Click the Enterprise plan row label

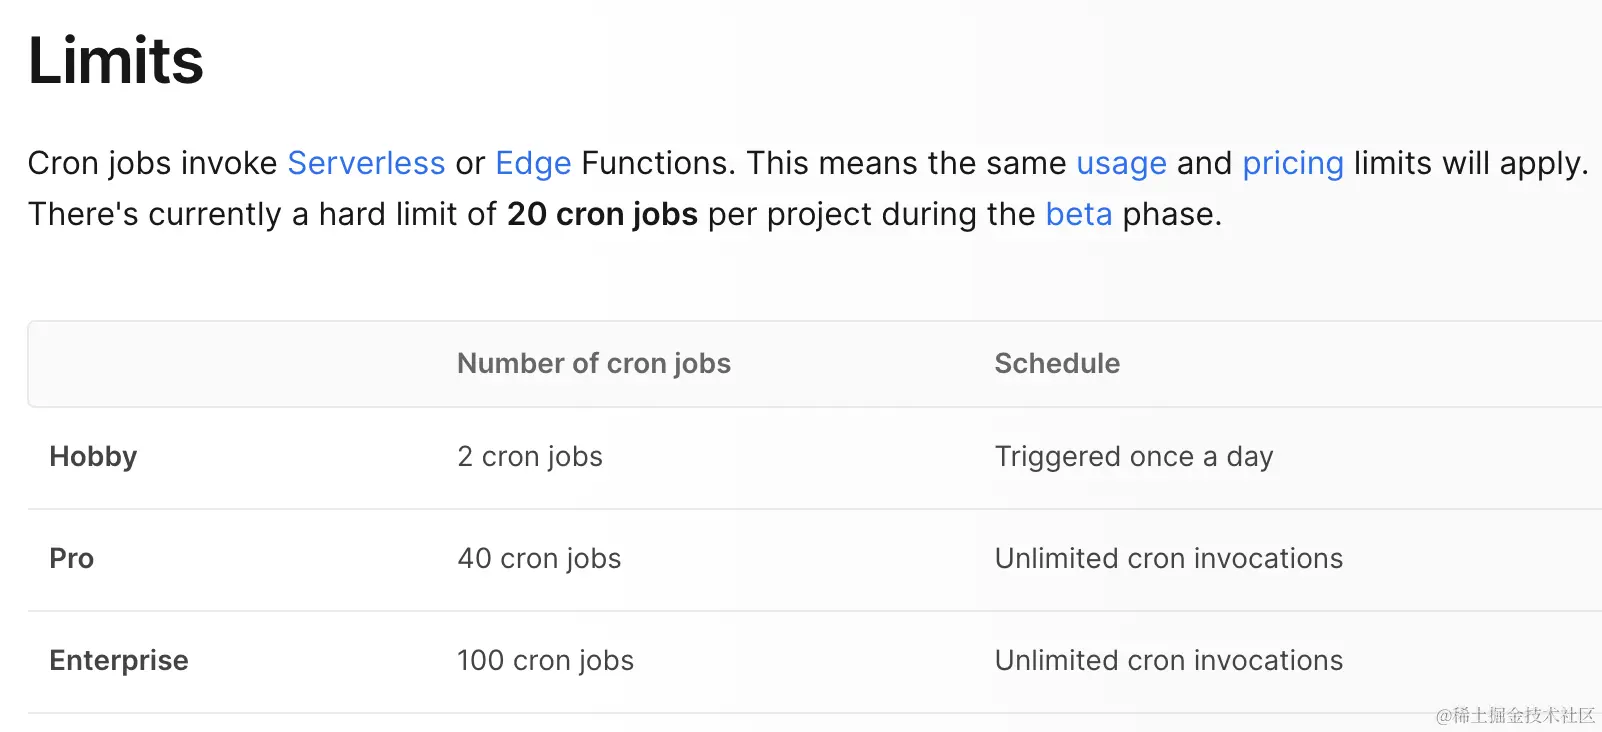[119, 660]
